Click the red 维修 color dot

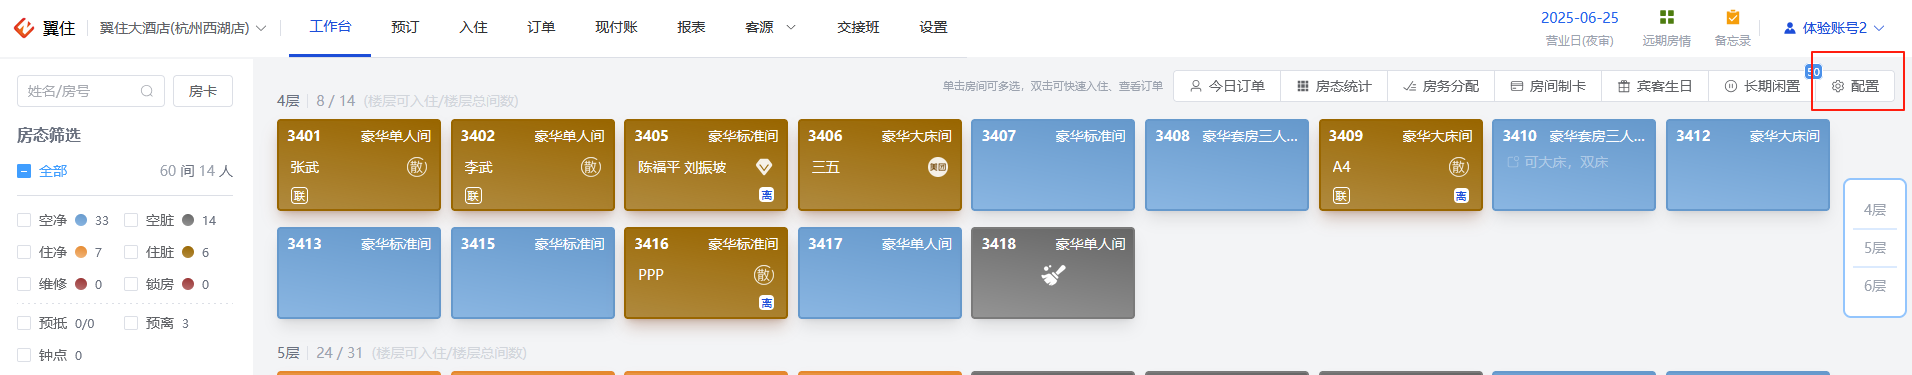(81, 284)
